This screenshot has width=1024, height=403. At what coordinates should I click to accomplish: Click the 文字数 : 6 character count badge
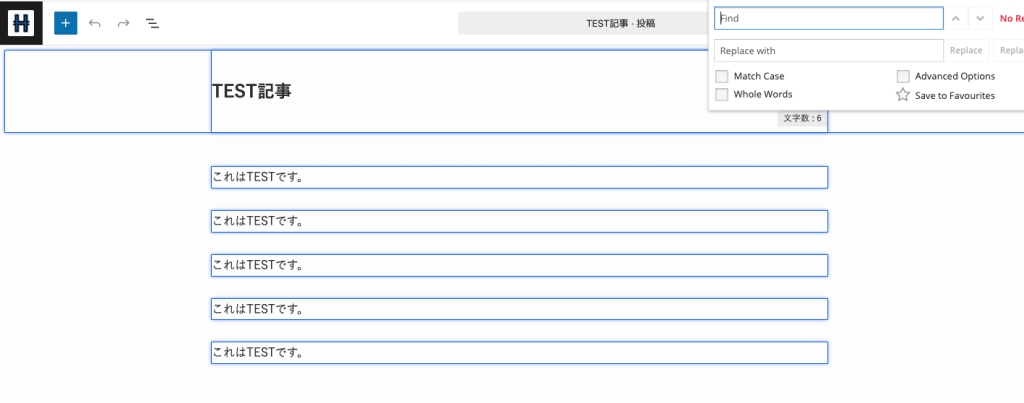click(x=802, y=118)
